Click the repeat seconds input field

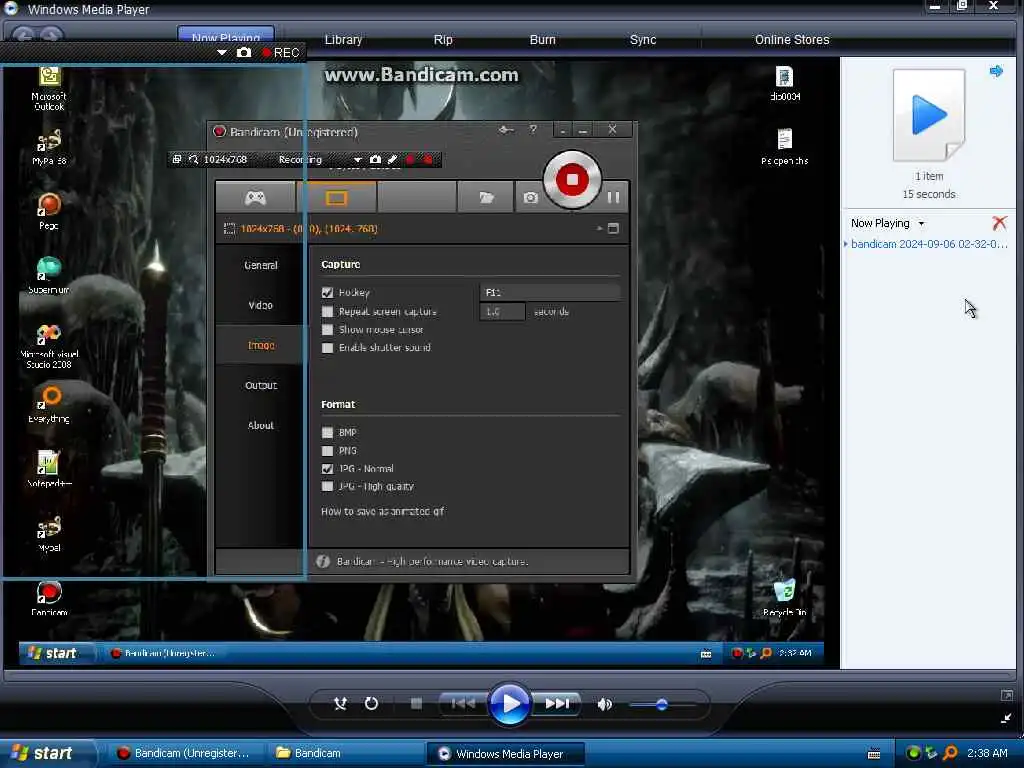tap(502, 312)
